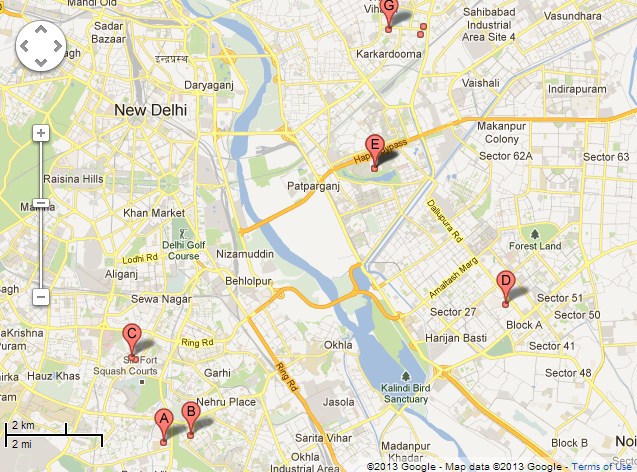Click the Forest Land park icon
This screenshot has height=472, width=637.
point(535,234)
